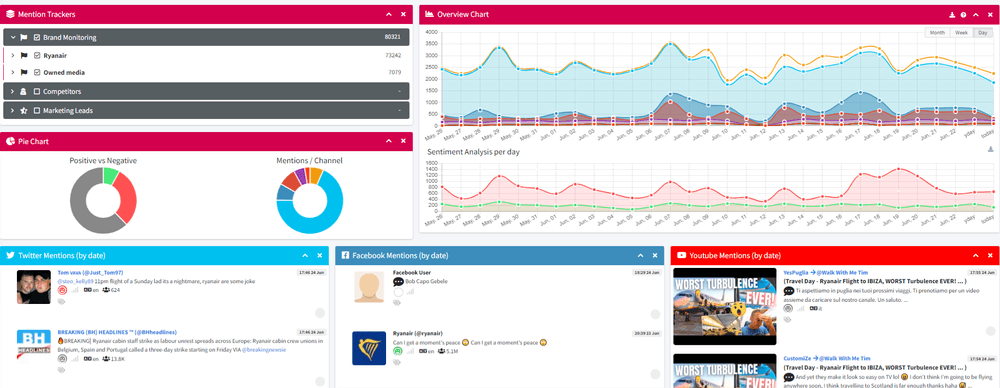Click the flag icon beside Brand Monitoring
Image resolution: width=1000 pixels, height=388 pixels.
coord(24,38)
